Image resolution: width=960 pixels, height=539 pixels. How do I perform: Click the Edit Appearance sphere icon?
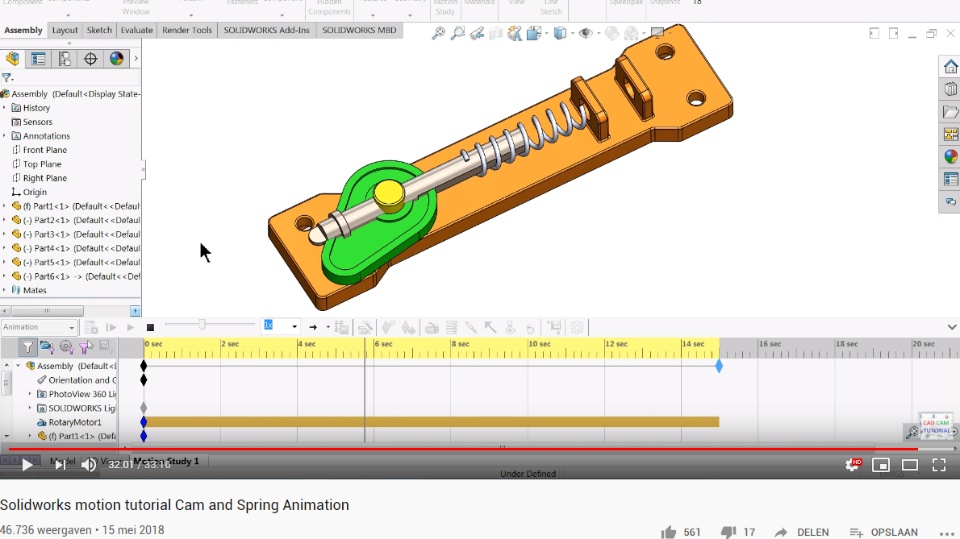coord(612,34)
